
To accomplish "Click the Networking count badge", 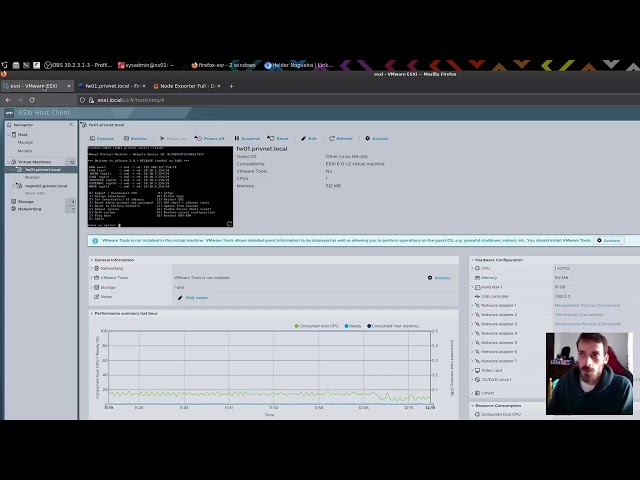I will pos(72,209).
